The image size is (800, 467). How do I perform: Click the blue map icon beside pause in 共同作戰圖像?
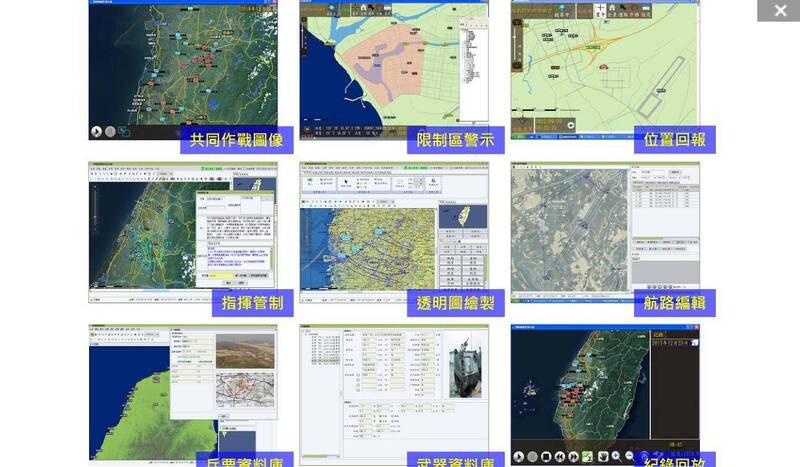pyautogui.click(x=124, y=132)
